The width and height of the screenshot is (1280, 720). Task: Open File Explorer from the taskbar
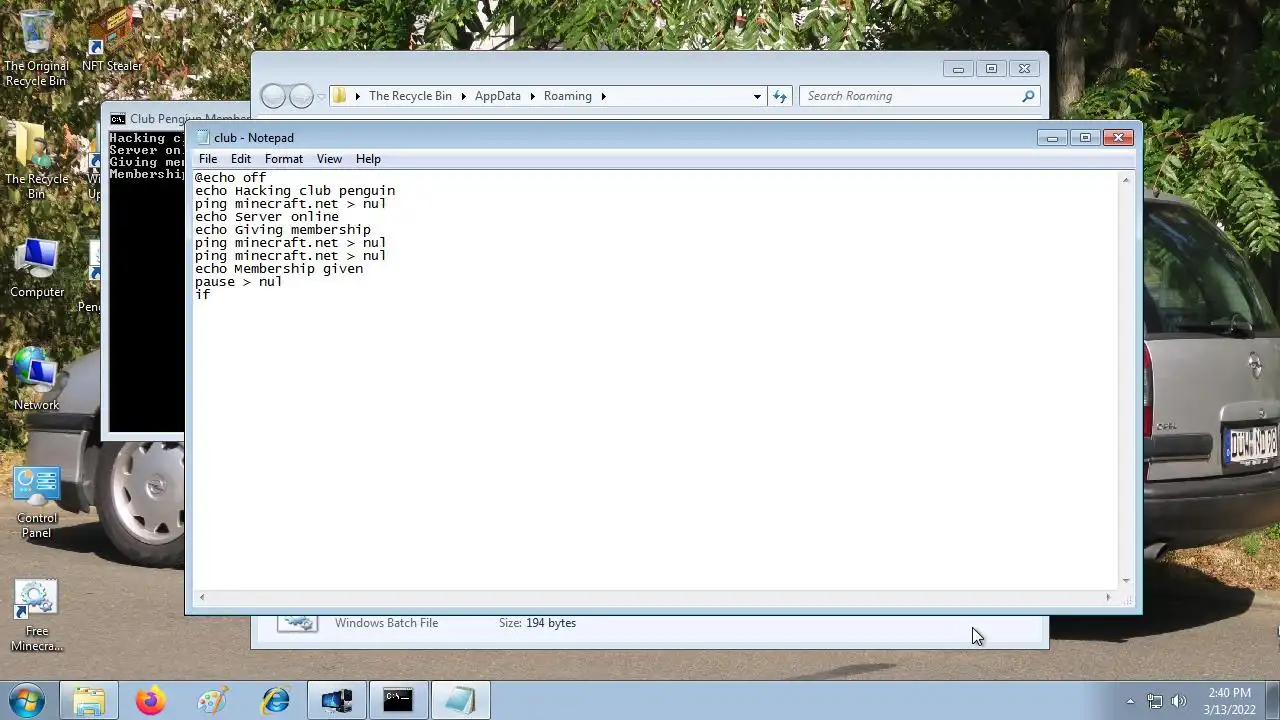coord(89,701)
